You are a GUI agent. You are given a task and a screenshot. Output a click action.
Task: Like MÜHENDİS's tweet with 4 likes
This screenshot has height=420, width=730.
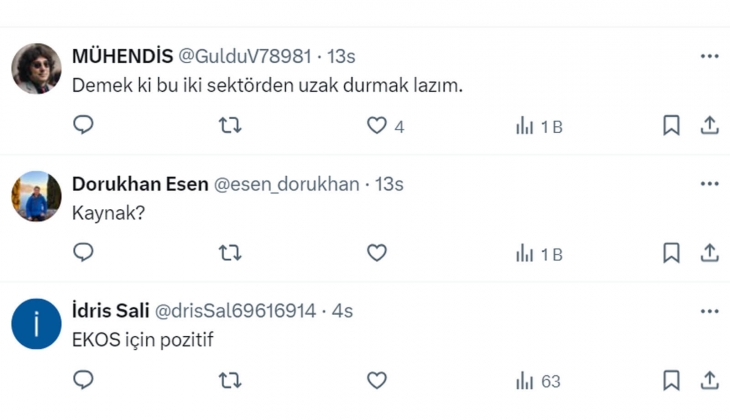(376, 126)
